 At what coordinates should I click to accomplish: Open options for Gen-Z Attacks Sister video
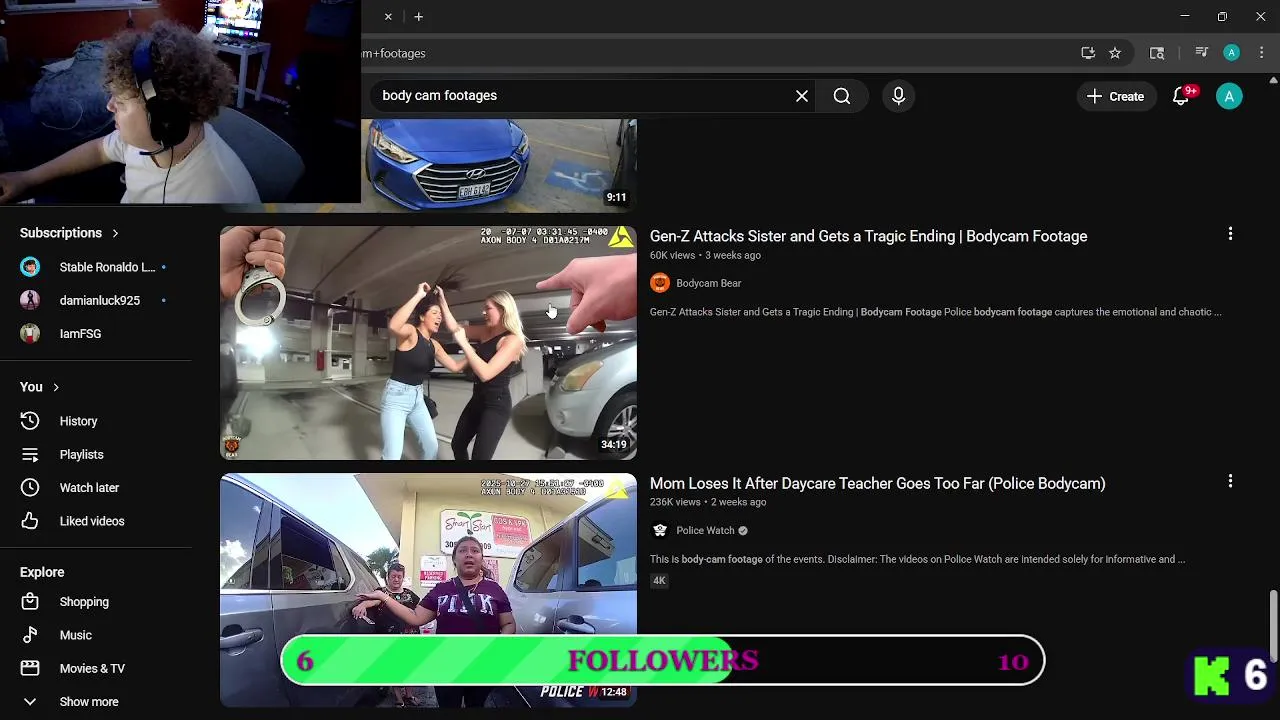coord(1230,234)
